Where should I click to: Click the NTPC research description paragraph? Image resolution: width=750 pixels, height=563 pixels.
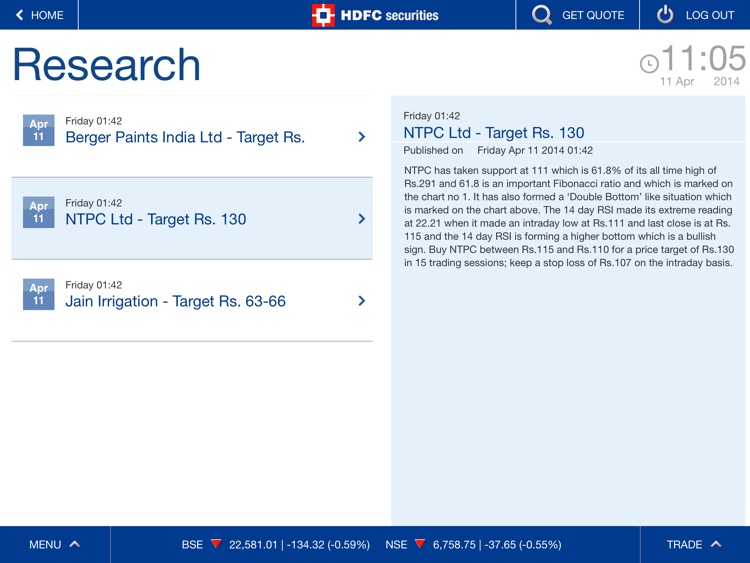(x=569, y=216)
